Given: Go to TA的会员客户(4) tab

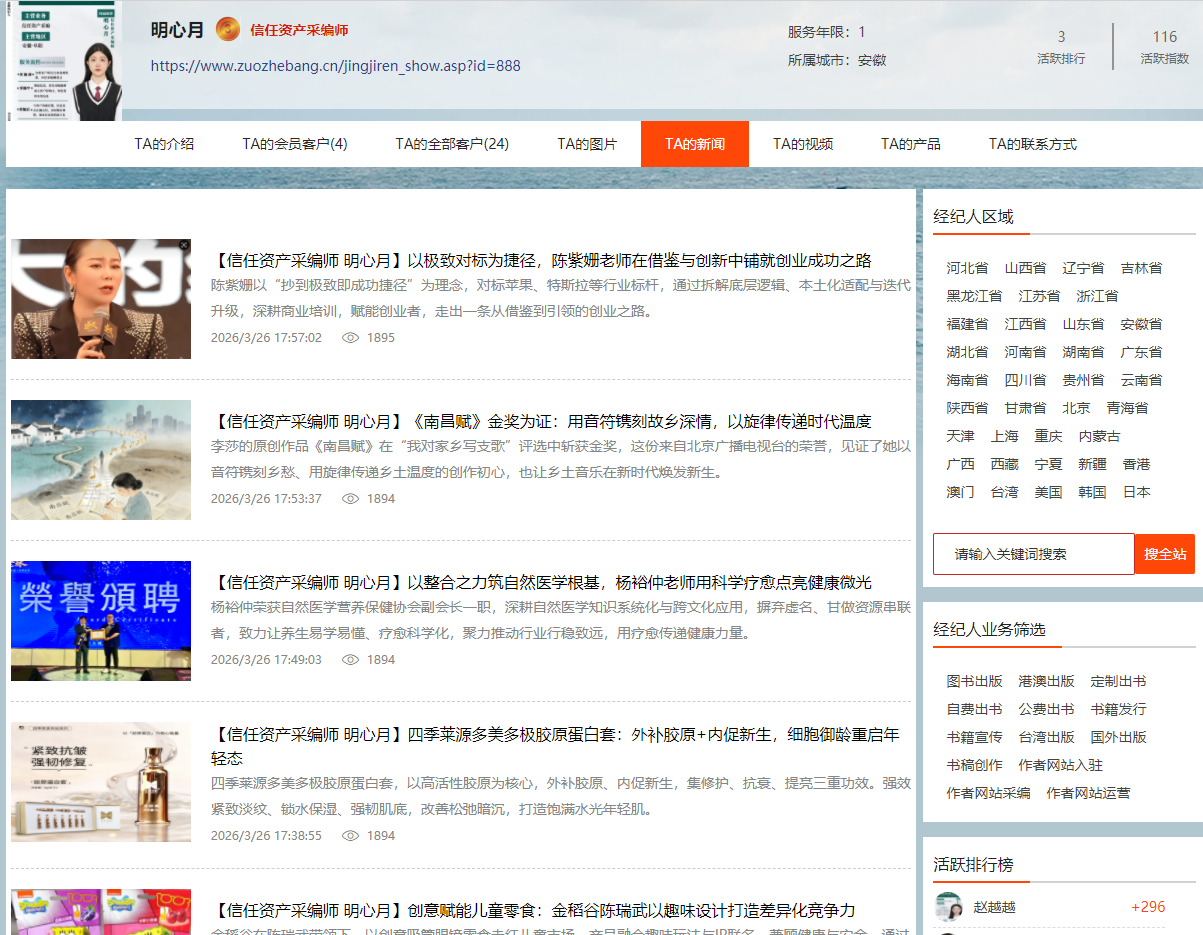Looking at the screenshot, I should point(294,144).
